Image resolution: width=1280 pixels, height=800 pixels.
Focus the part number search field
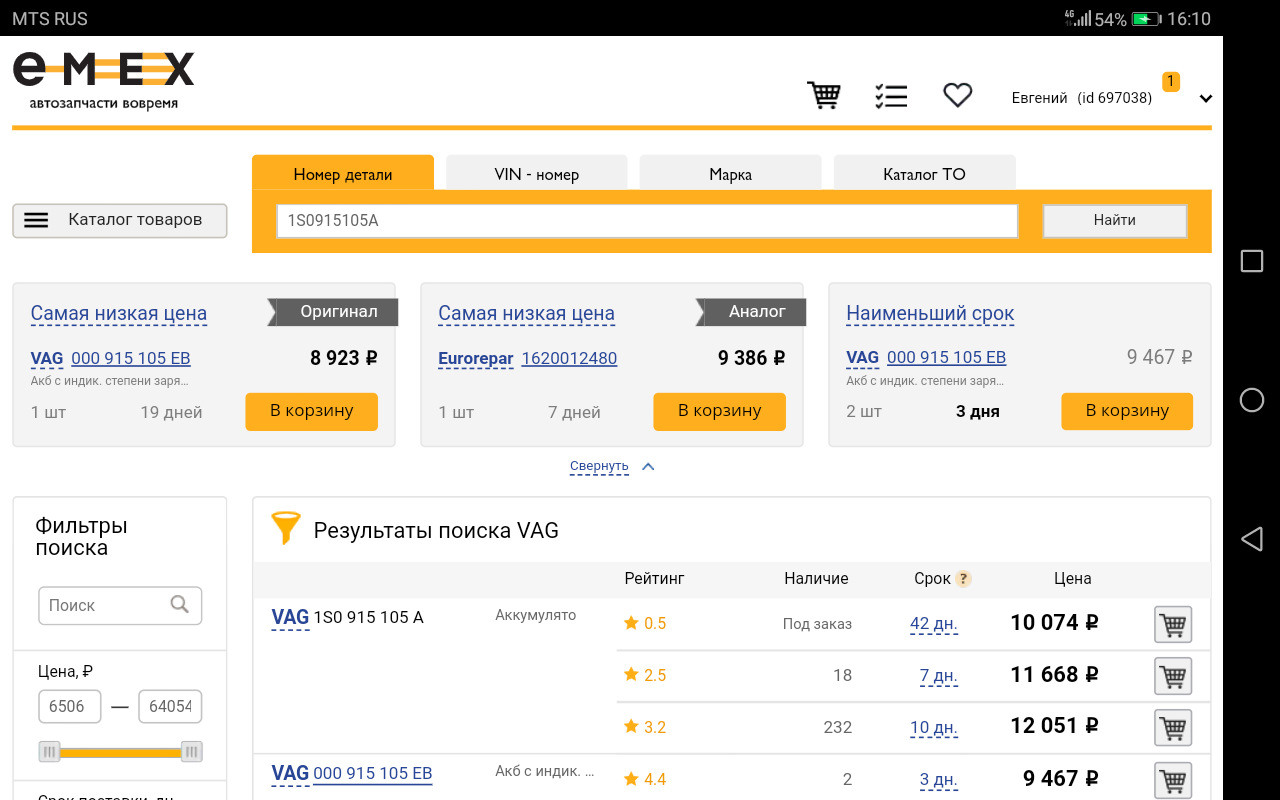[646, 221]
